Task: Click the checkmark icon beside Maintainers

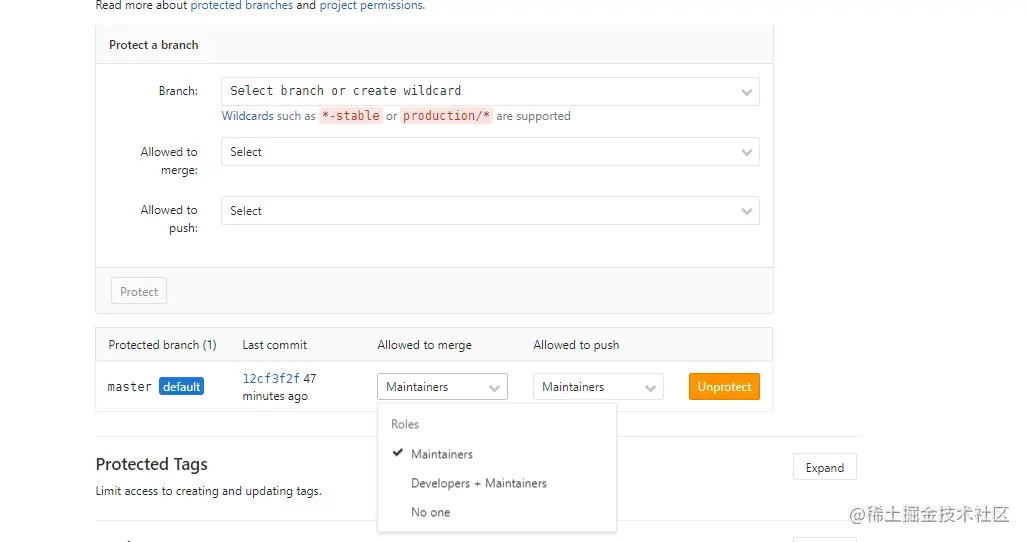Action: [398, 453]
